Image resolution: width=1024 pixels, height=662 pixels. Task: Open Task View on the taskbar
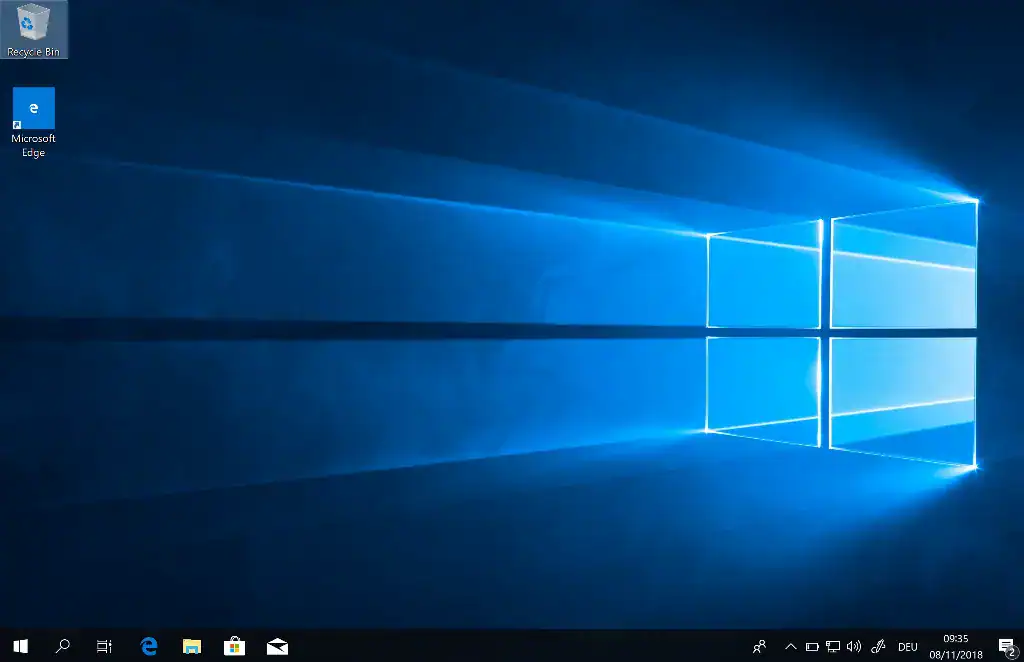[x=104, y=646]
